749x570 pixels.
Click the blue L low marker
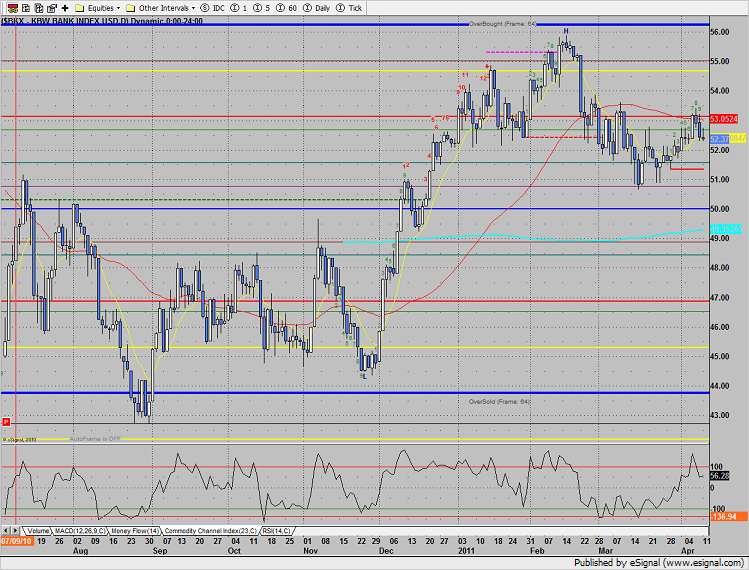364,376
